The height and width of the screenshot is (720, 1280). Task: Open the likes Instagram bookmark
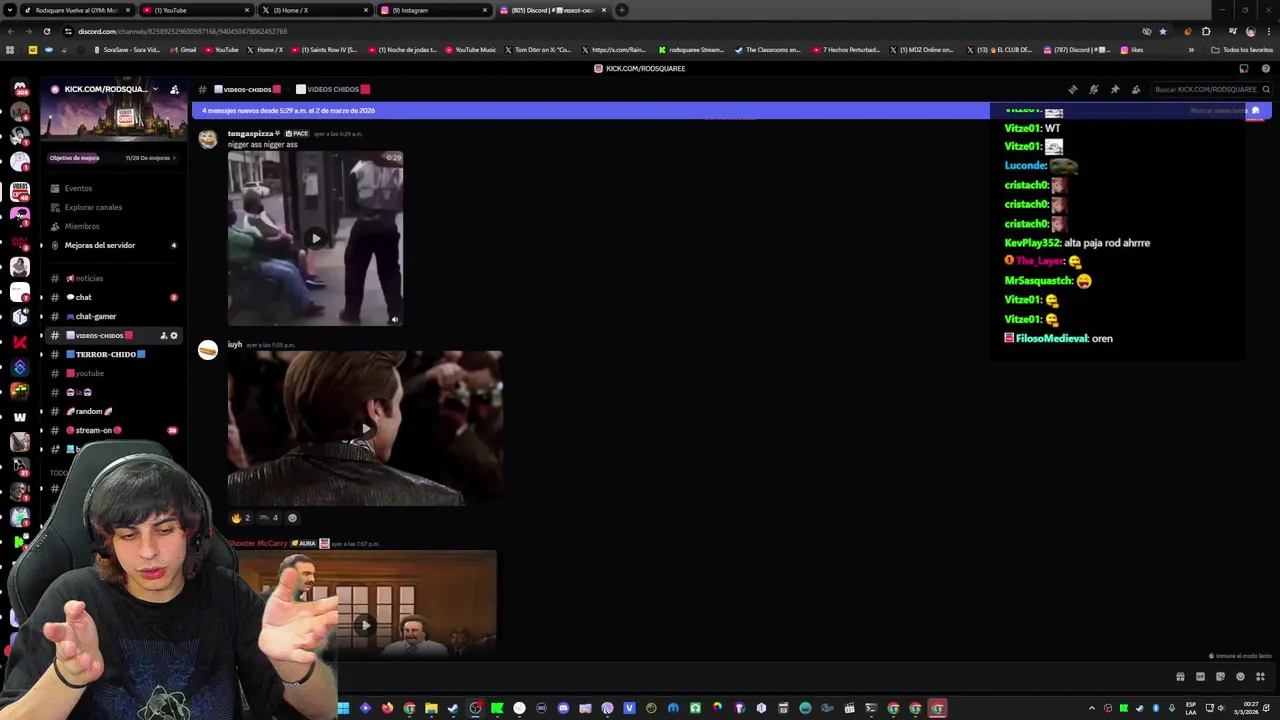1132,50
